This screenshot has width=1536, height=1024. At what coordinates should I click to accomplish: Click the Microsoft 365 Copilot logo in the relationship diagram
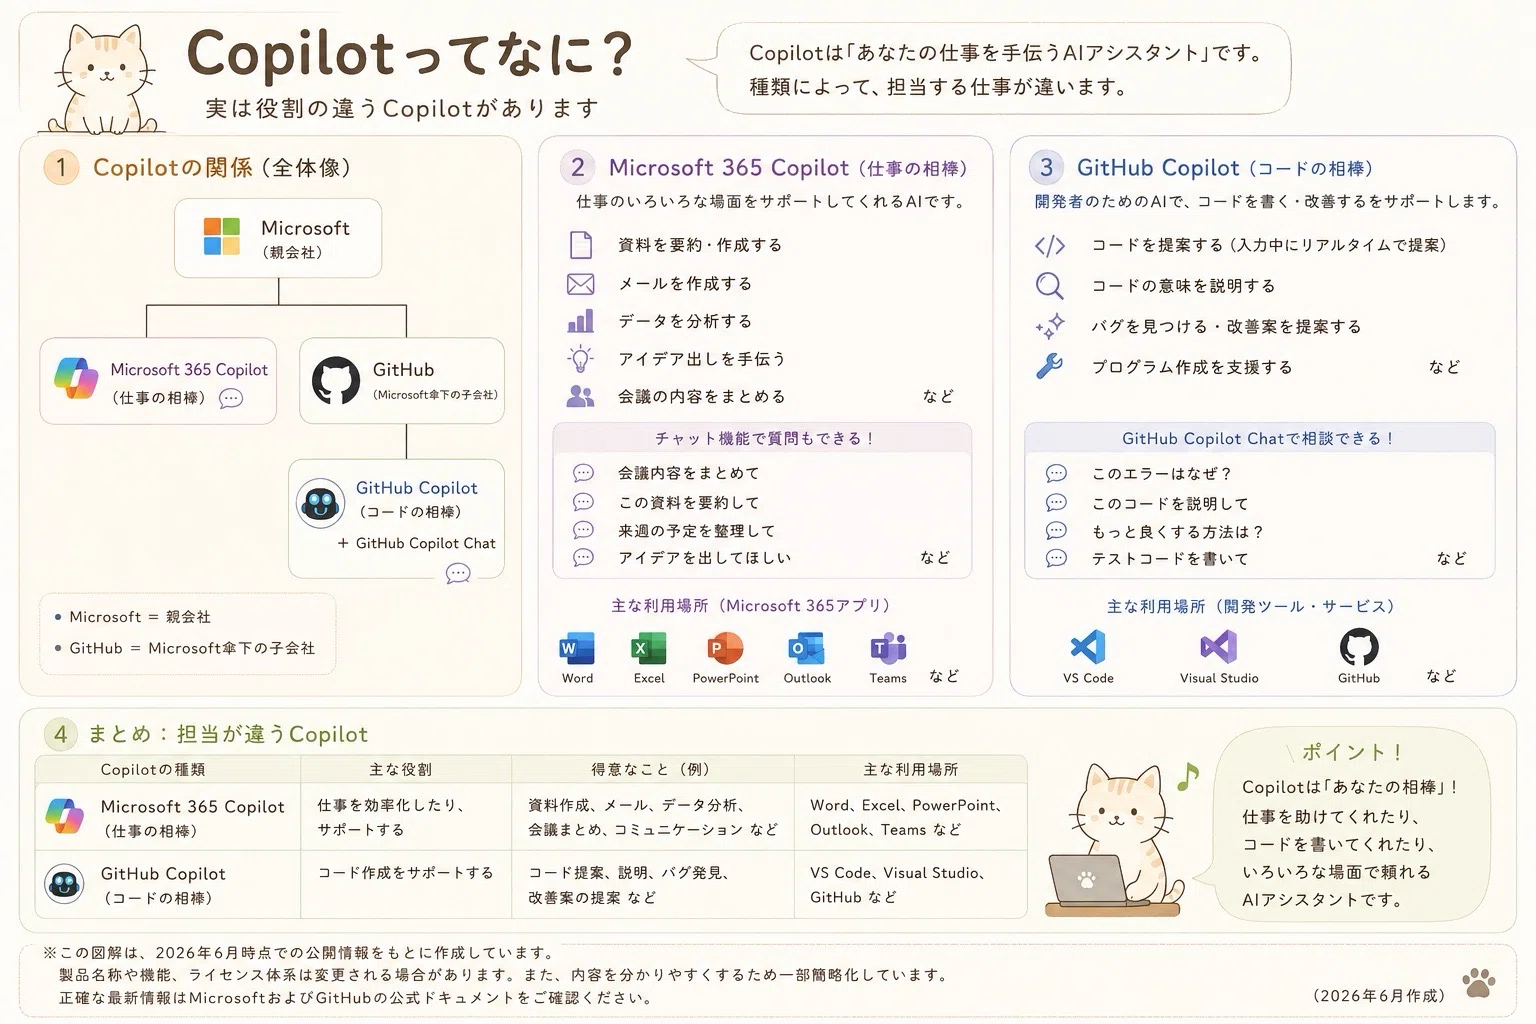point(76,378)
